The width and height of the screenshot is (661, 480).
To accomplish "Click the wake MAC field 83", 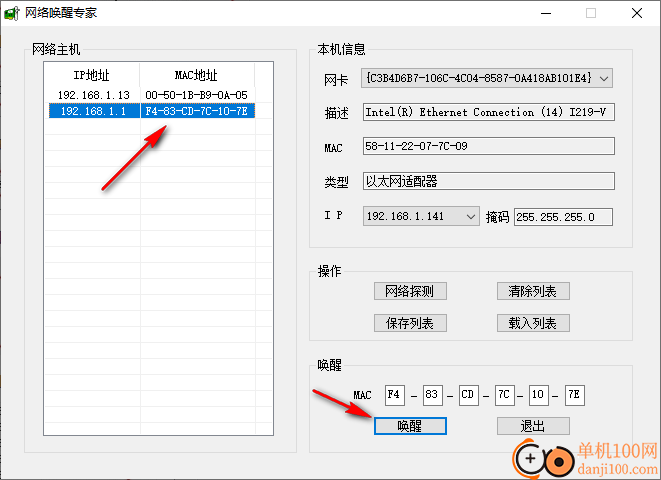I will (x=433, y=395).
